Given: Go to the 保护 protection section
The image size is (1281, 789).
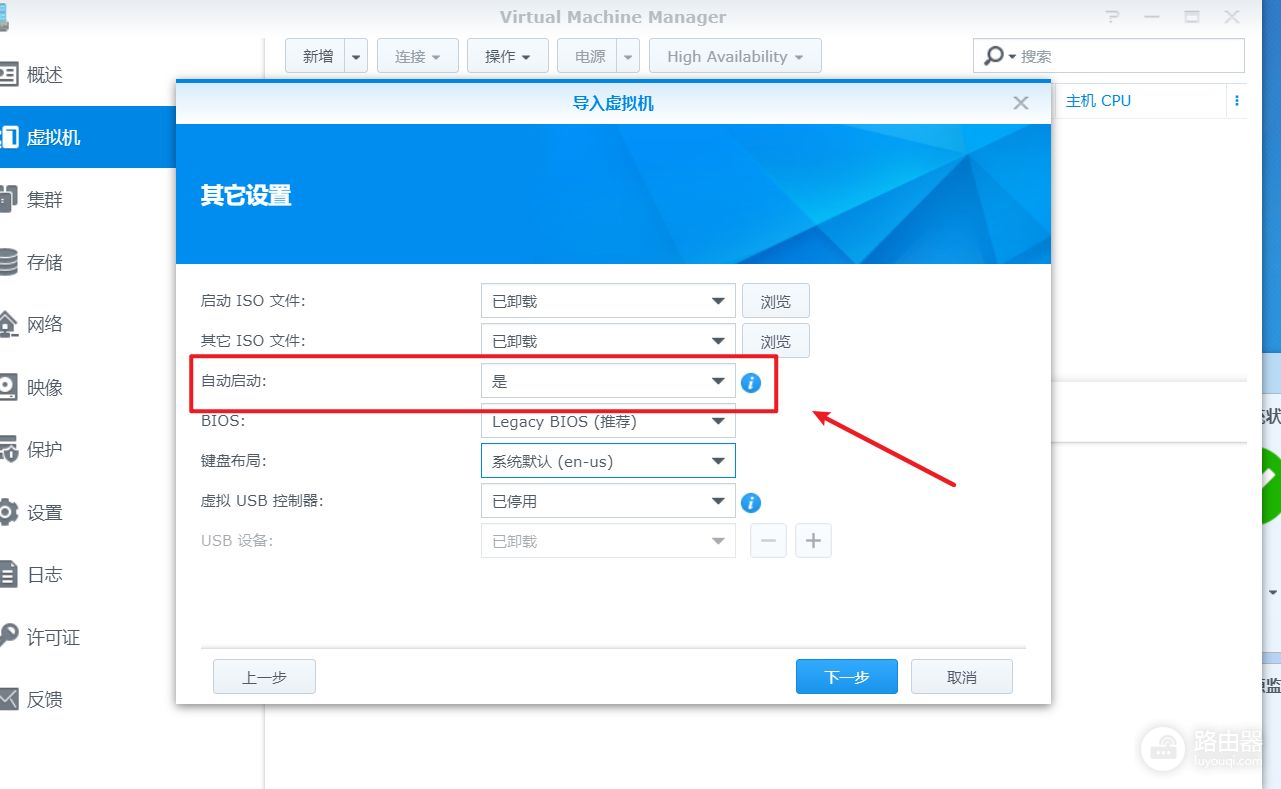Looking at the screenshot, I should coord(88,449).
